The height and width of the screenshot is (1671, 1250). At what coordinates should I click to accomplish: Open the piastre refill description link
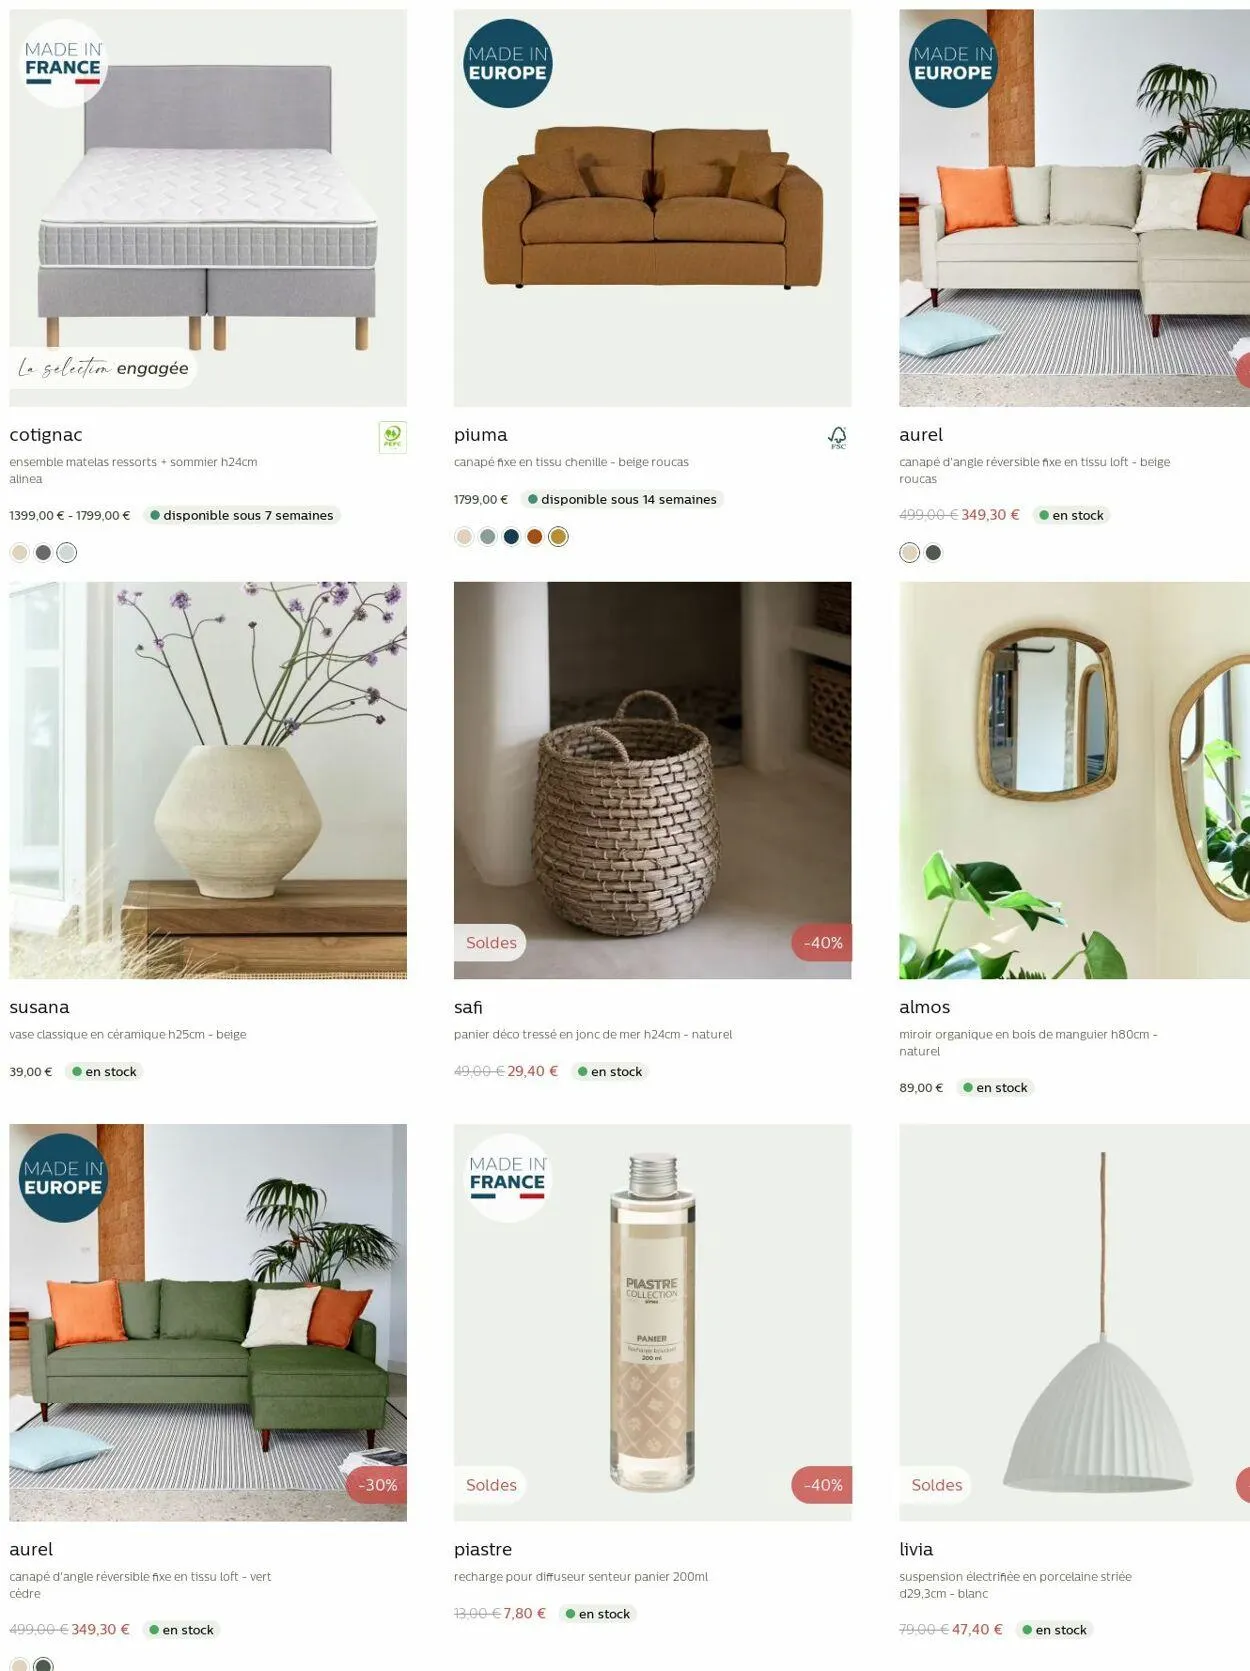581,1577
